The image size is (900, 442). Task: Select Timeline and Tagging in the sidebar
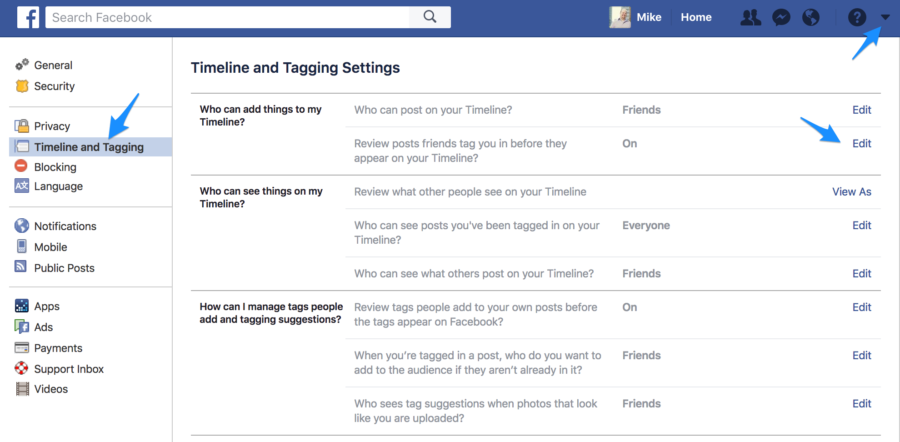click(x=88, y=147)
